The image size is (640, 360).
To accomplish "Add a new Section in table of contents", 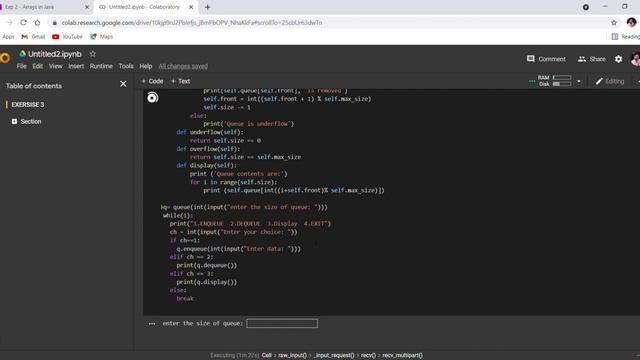I will tap(27, 121).
